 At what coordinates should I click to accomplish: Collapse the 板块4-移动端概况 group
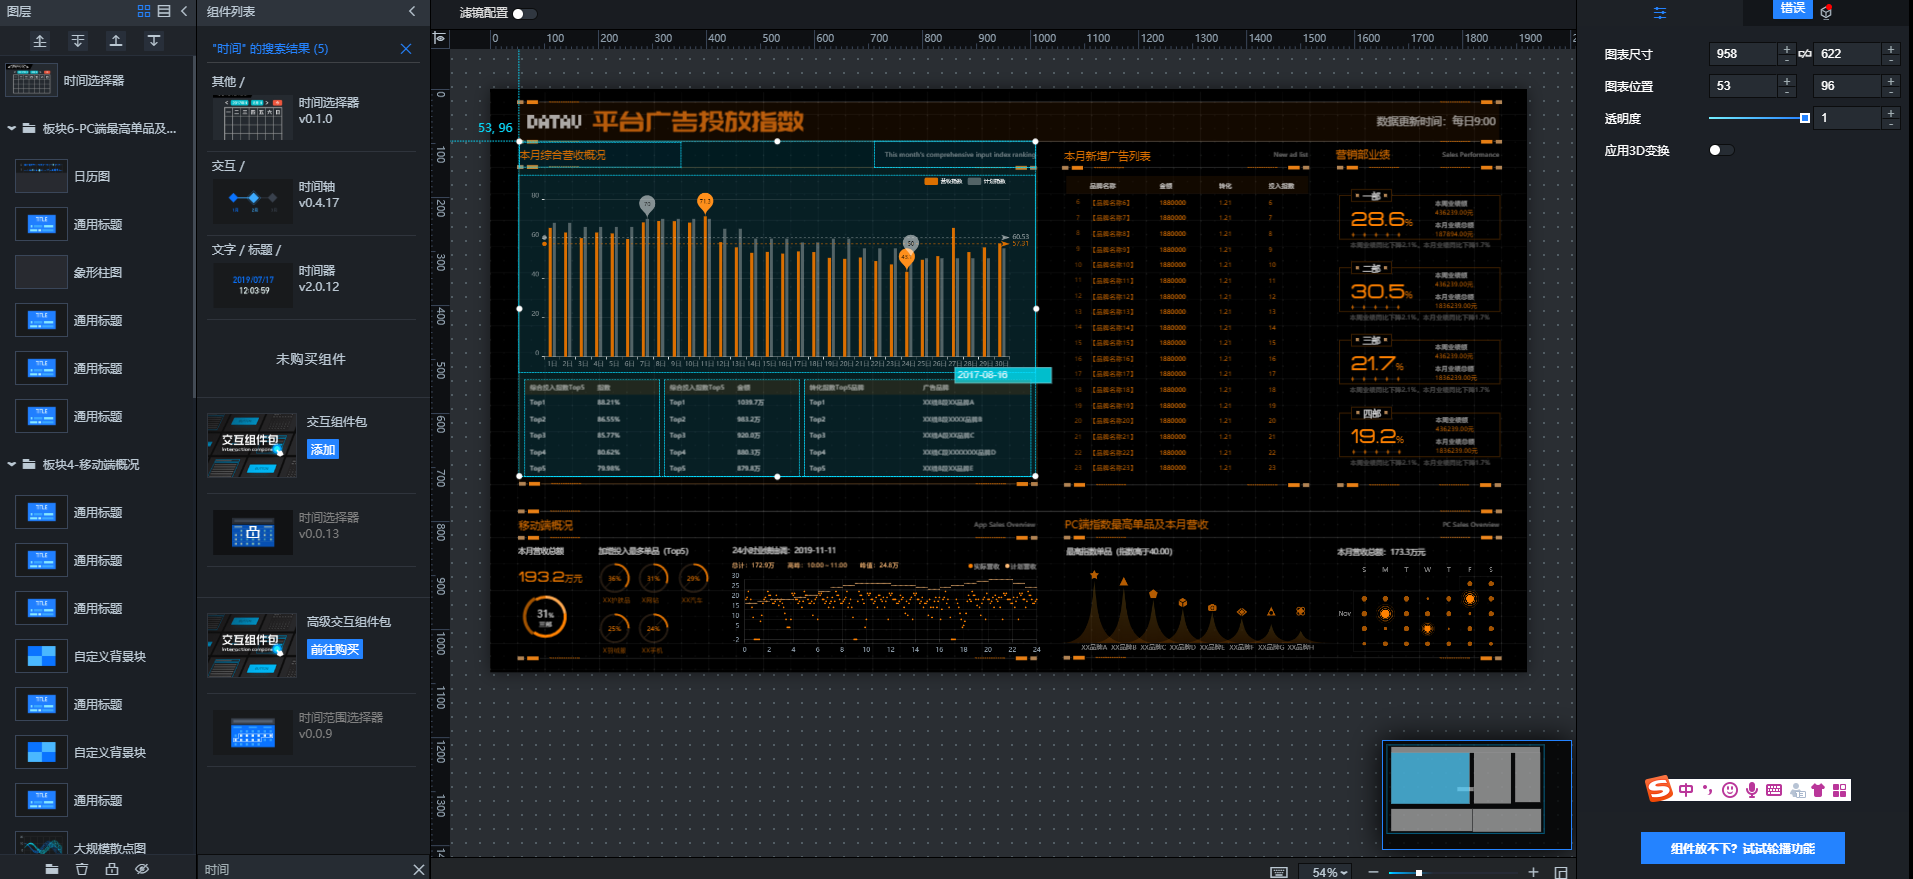(x=12, y=464)
